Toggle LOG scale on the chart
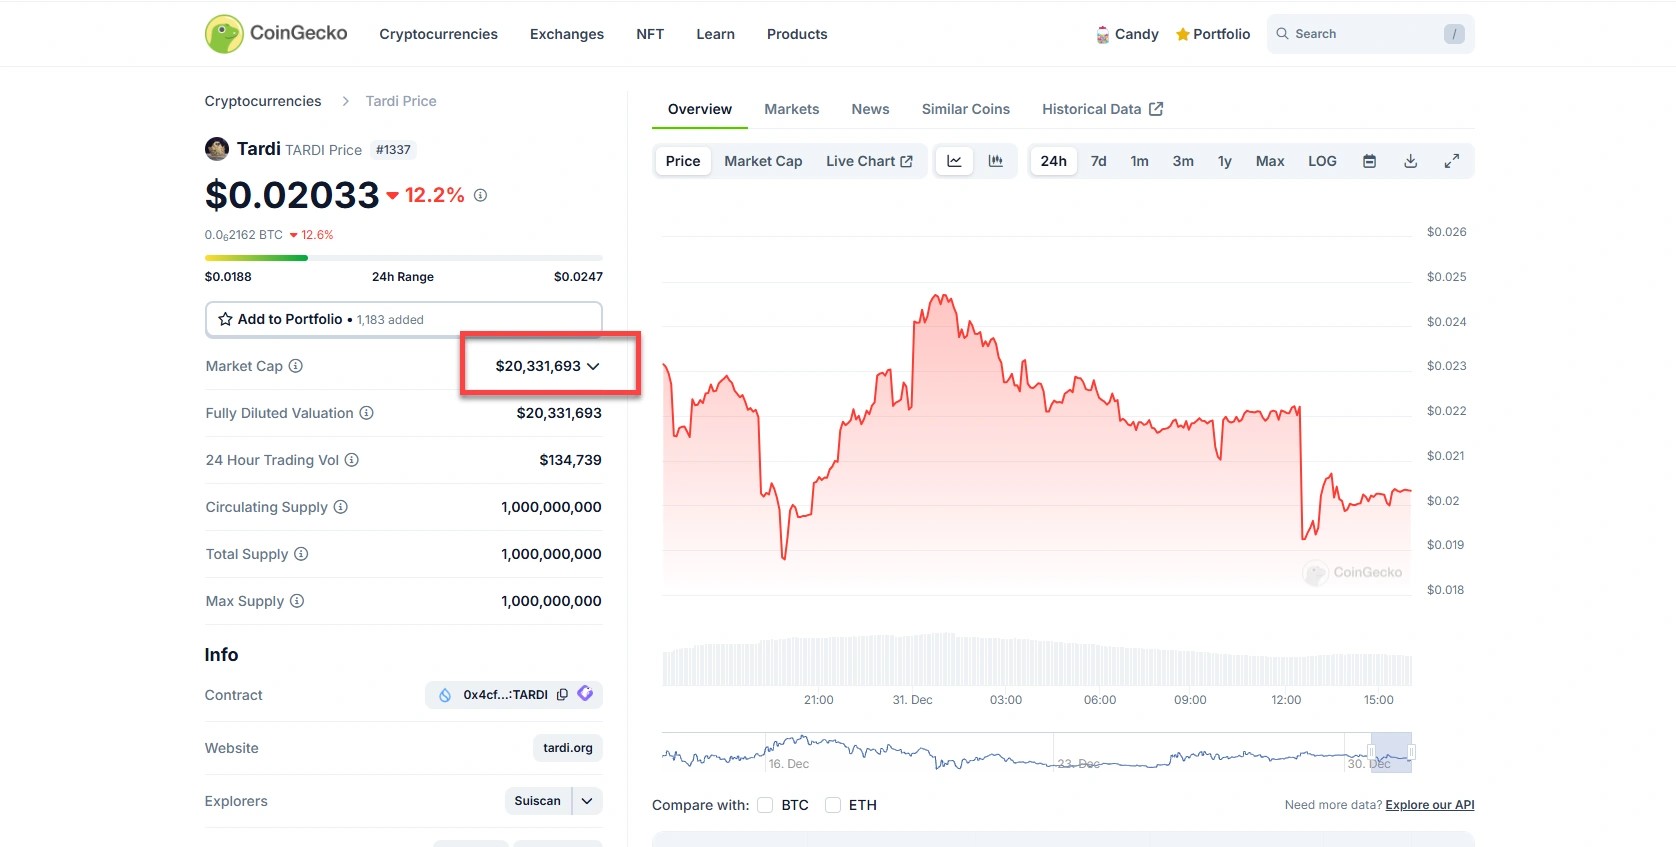 1322,161
